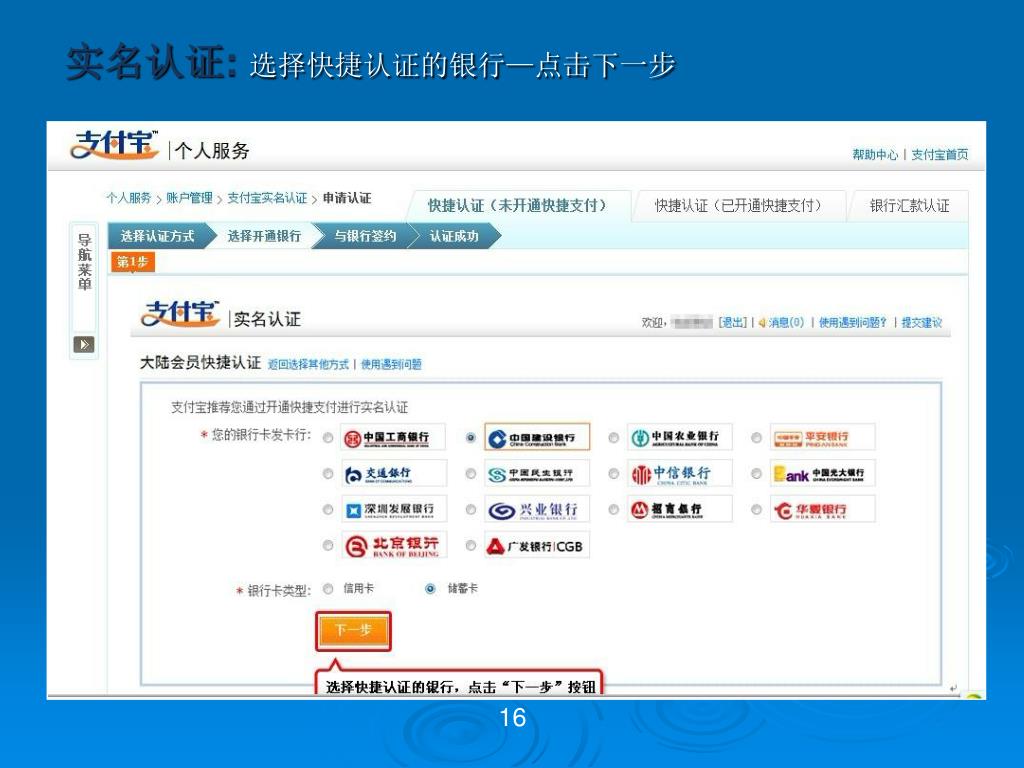Click the 中信银行 bank logo
The image size is (1024, 768).
click(679, 473)
